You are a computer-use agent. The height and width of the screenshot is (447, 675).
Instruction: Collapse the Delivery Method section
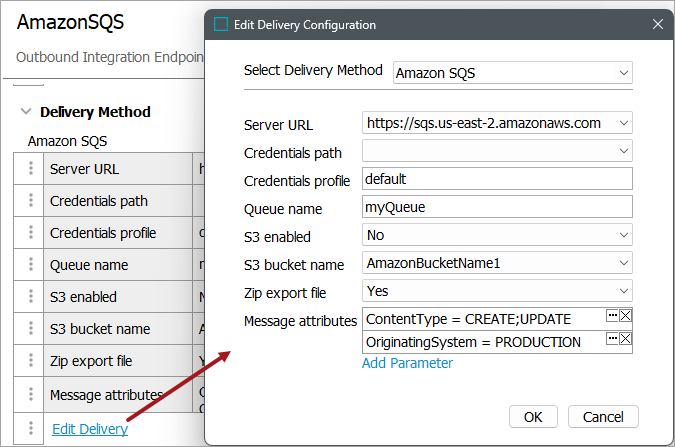pos(25,112)
